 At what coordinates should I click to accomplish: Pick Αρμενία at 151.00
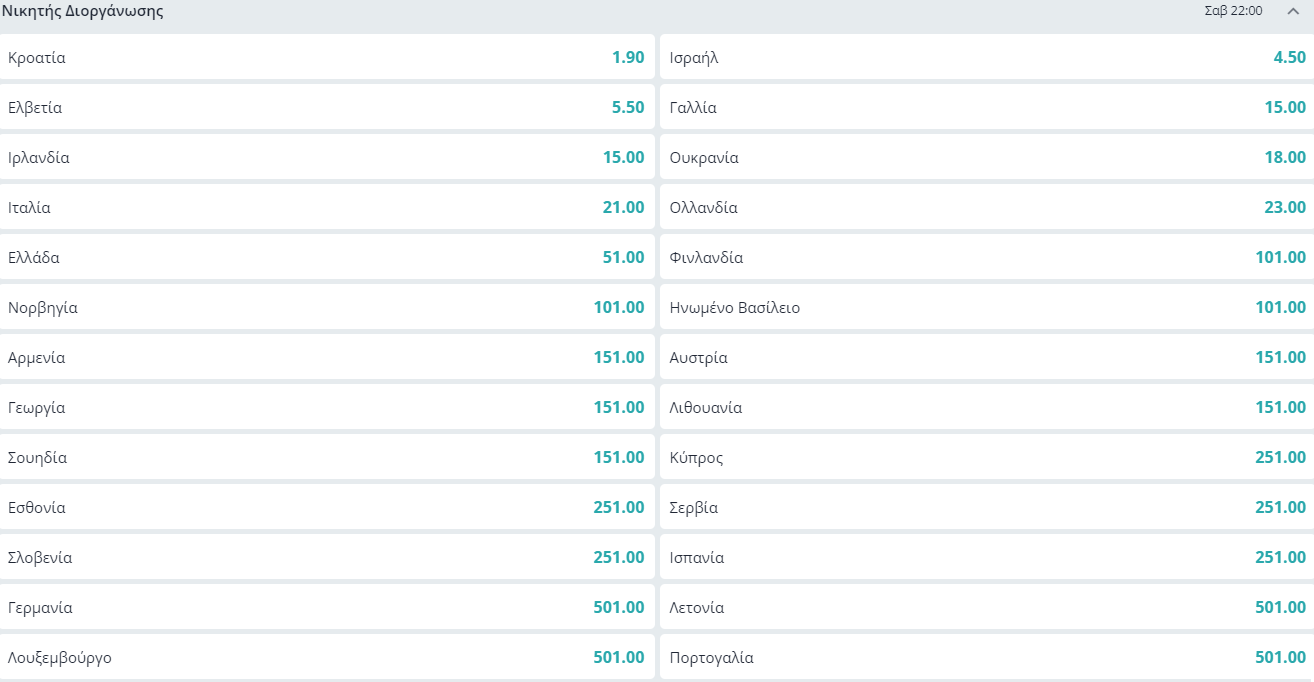[327, 357]
